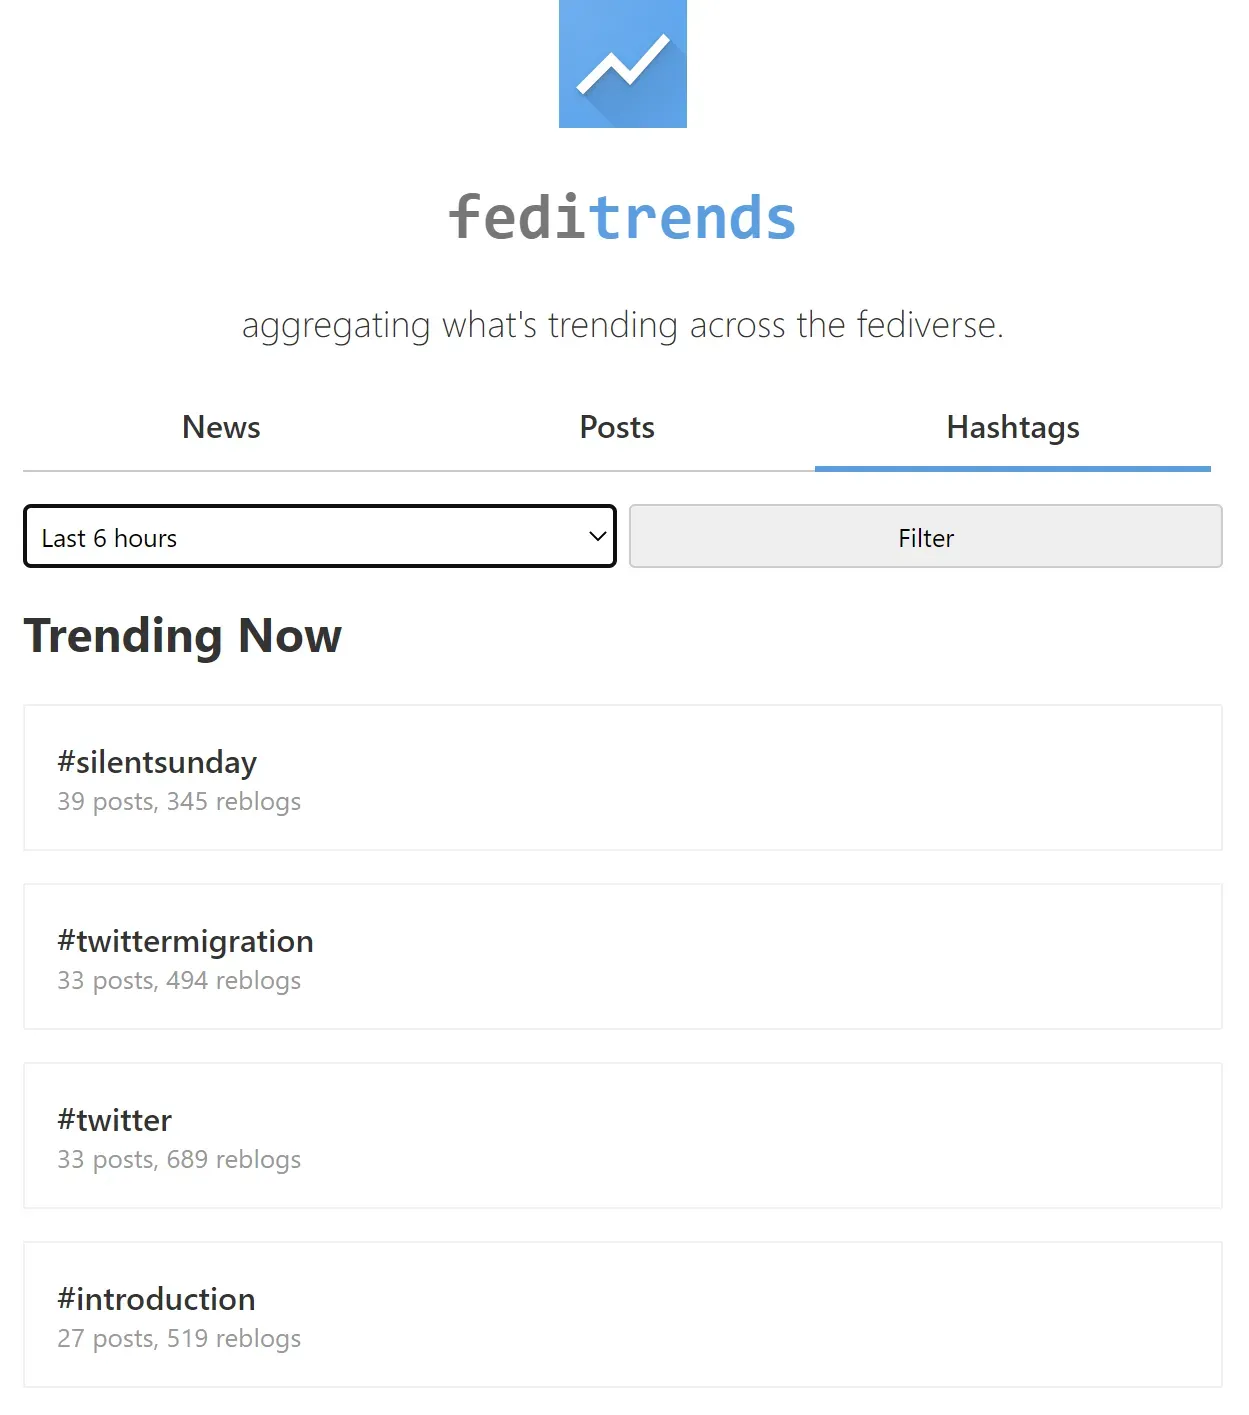Select the Hashtags tab
Image resolution: width=1249 pixels, height=1415 pixels.
click(x=1013, y=427)
